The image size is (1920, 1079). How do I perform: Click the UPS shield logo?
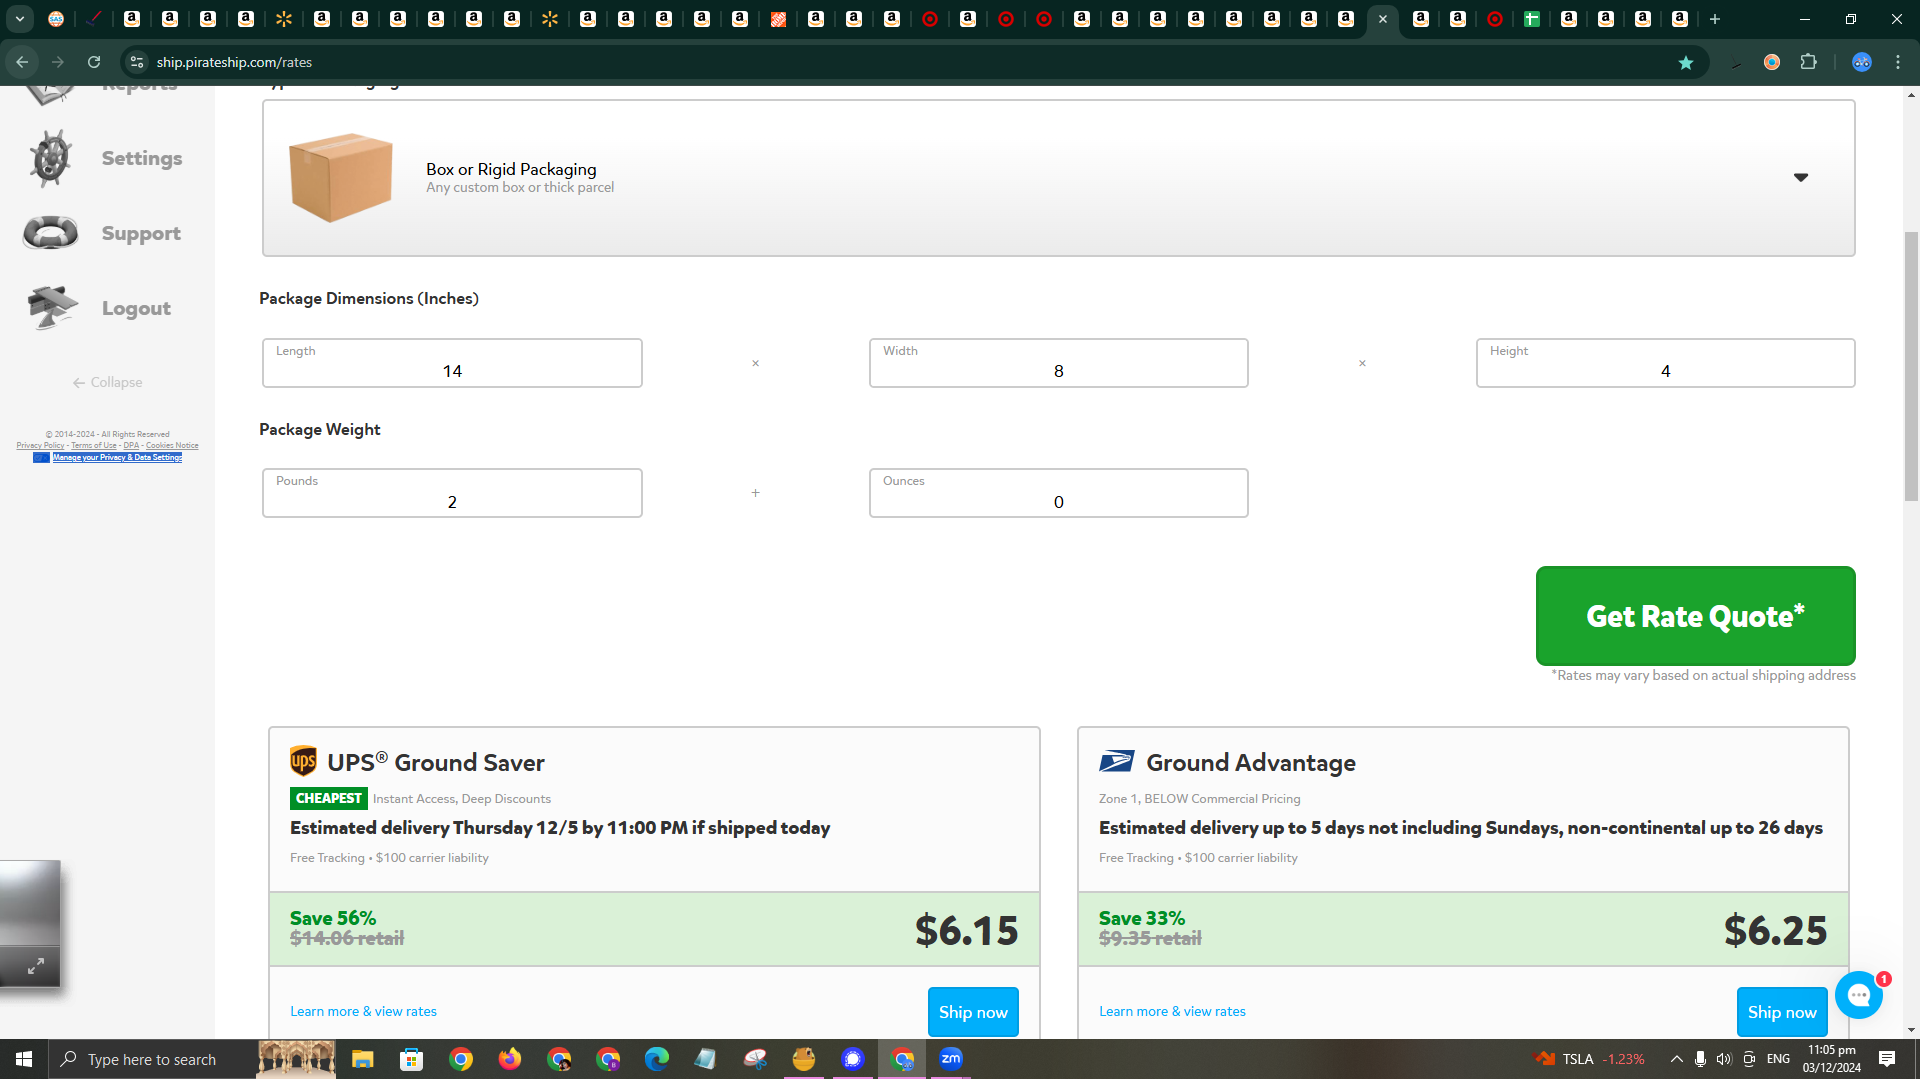(x=303, y=762)
